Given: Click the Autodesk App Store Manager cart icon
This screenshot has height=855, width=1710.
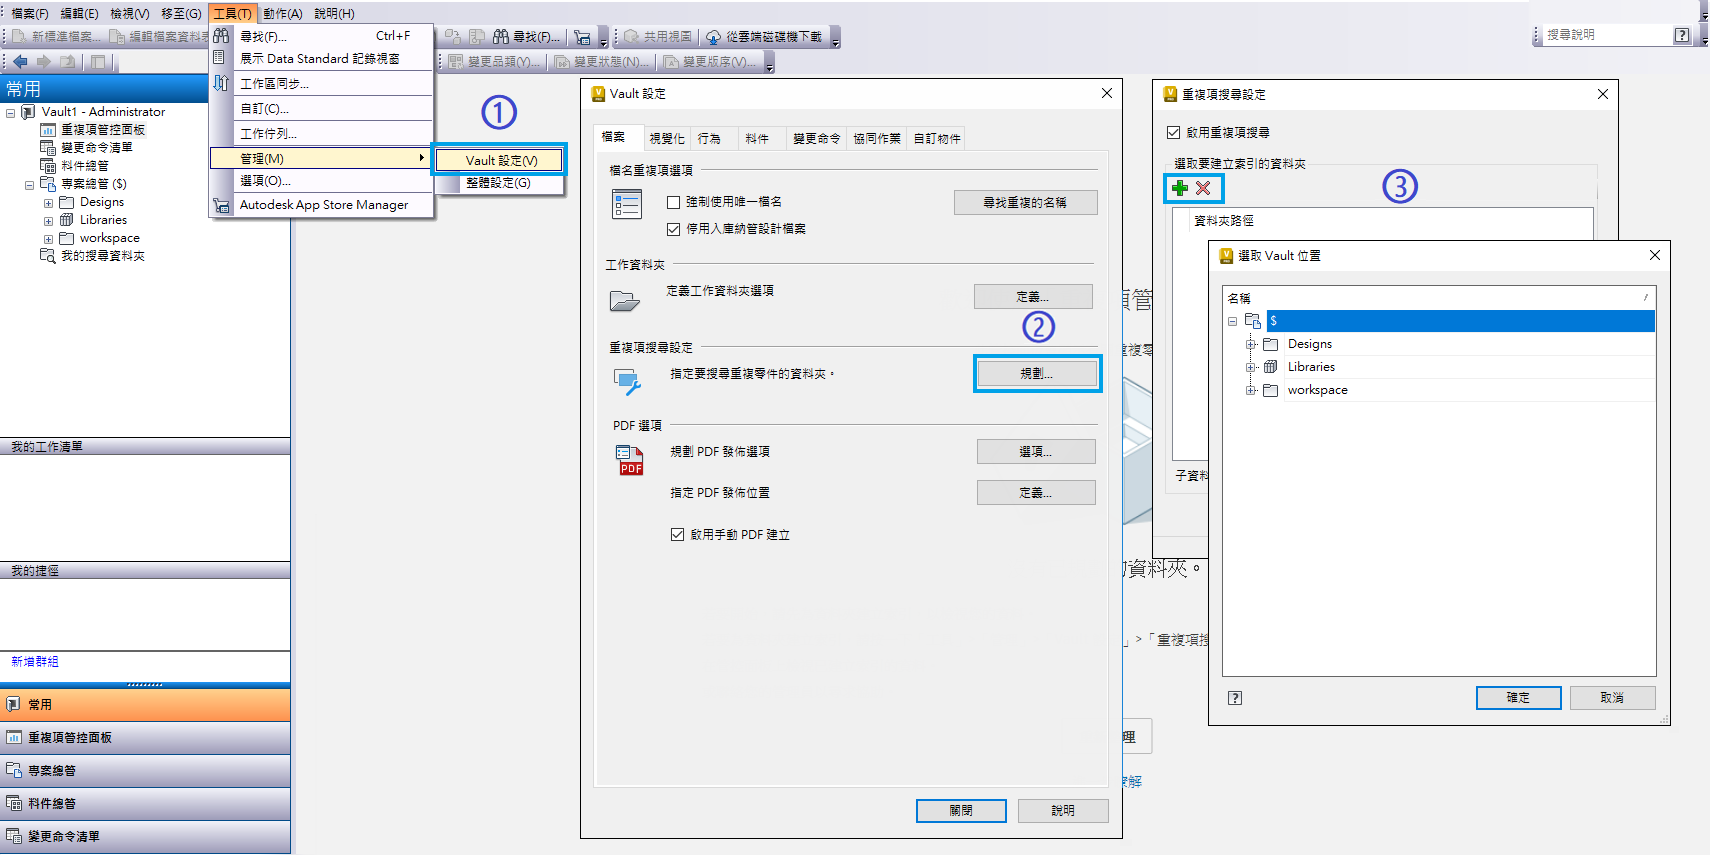Looking at the screenshot, I should point(222,205).
